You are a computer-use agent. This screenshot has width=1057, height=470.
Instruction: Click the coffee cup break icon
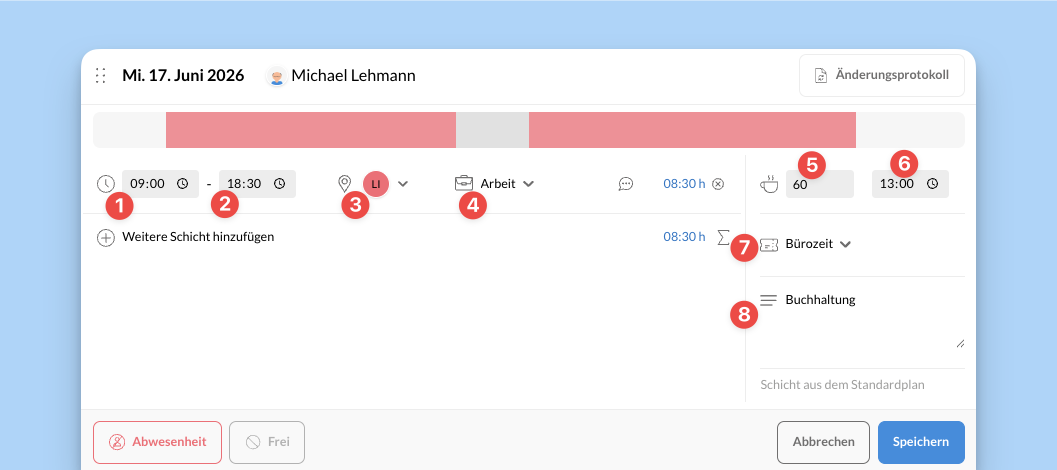(768, 183)
